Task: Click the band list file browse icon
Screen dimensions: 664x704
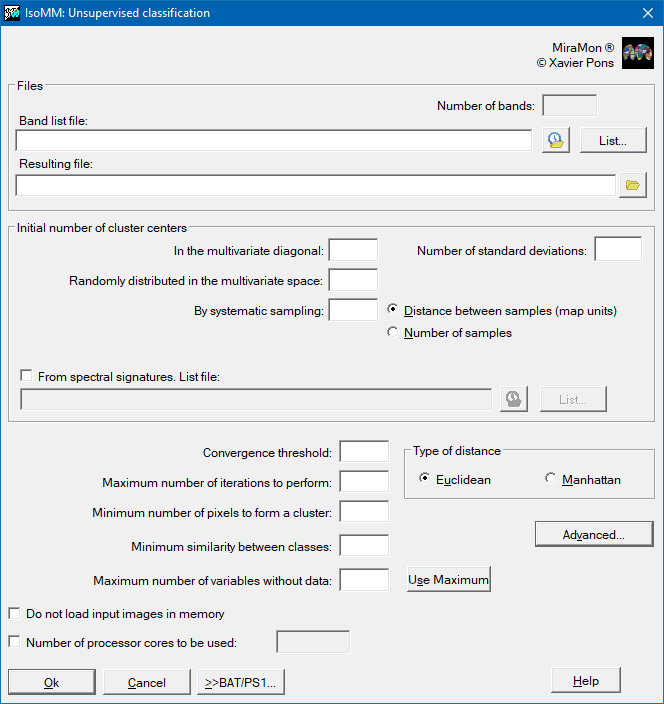Action: (555, 141)
